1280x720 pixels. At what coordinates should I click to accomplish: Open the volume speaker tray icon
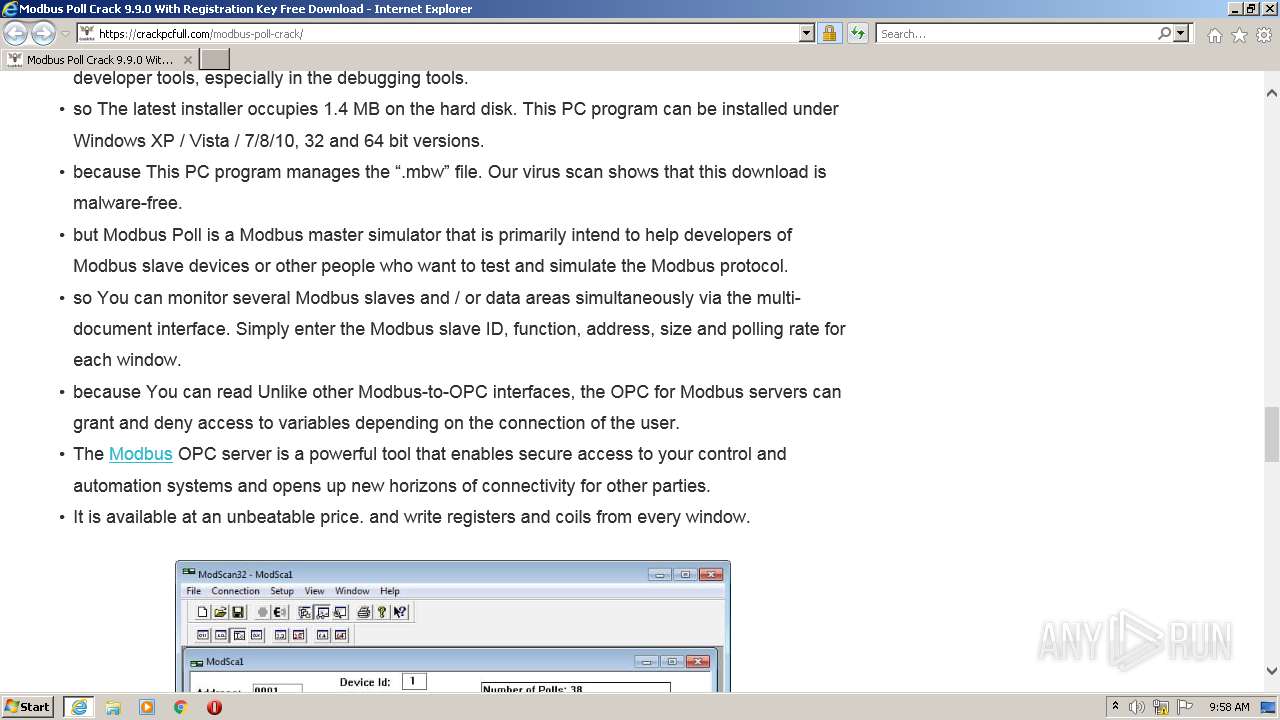[1137, 707]
